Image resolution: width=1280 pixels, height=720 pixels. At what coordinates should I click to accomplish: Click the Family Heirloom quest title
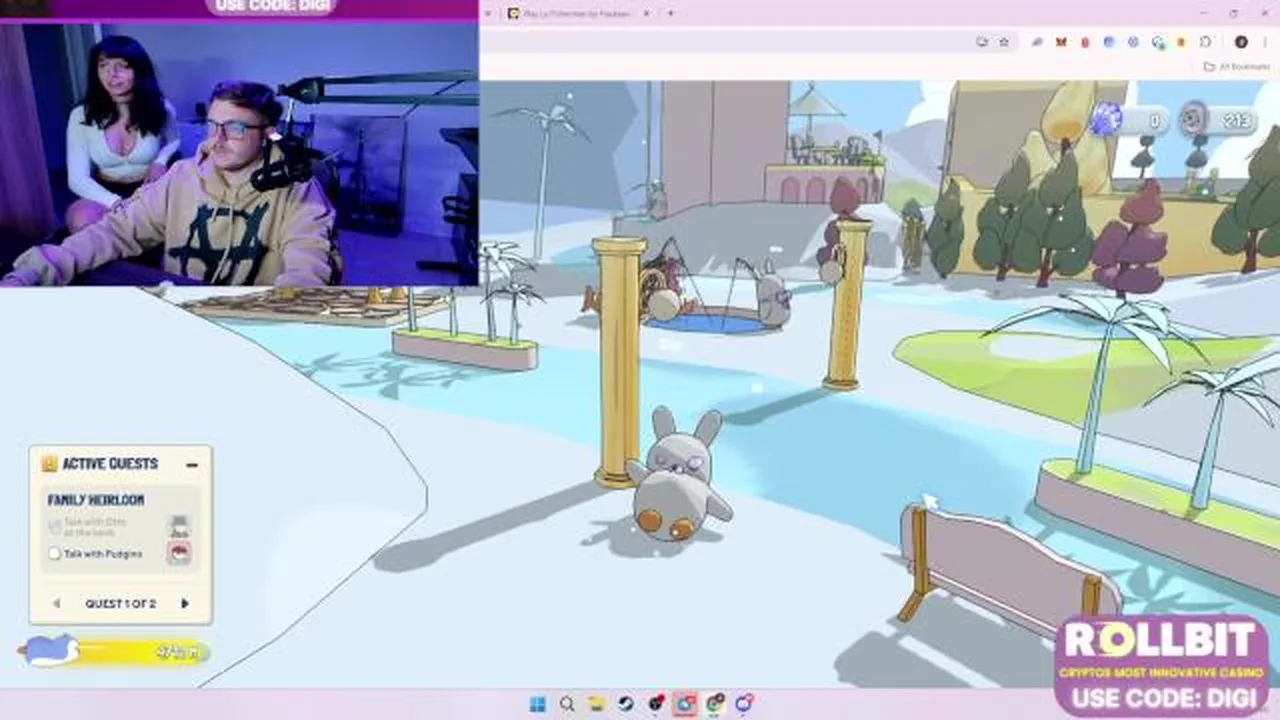[x=96, y=499]
